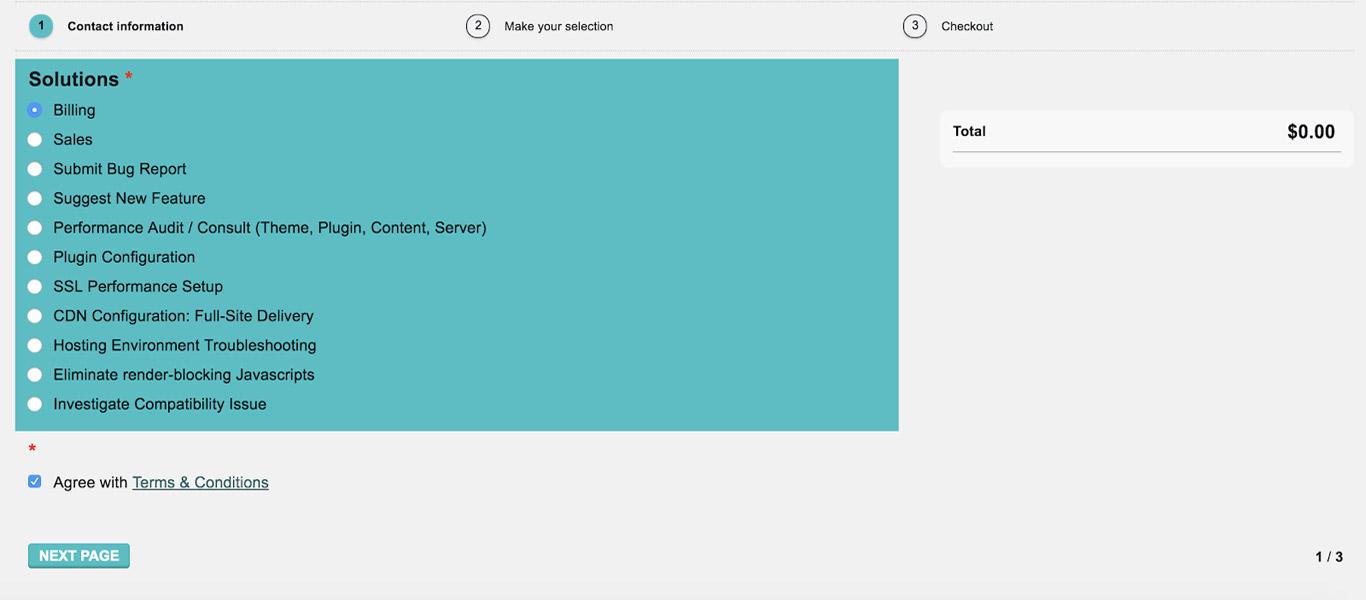Image resolution: width=1366 pixels, height=600 pixels.
Task: Choose Submit Bug Report option
Action: 35,169
